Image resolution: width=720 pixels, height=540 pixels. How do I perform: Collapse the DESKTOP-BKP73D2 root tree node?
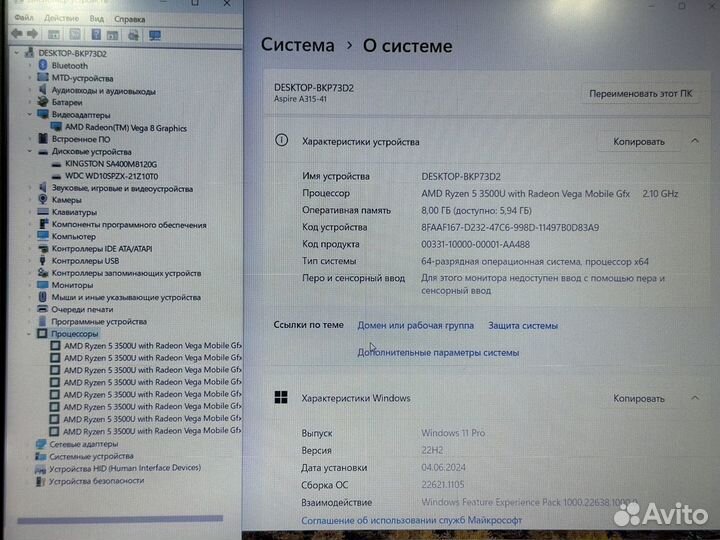17,53
